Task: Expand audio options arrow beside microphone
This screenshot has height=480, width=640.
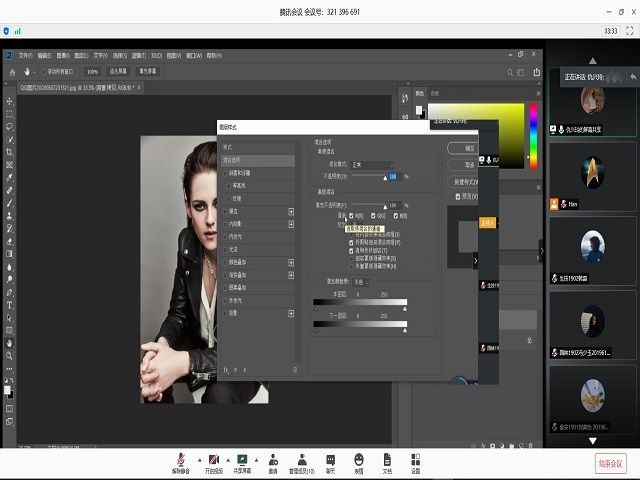Action: coord(197,459)
